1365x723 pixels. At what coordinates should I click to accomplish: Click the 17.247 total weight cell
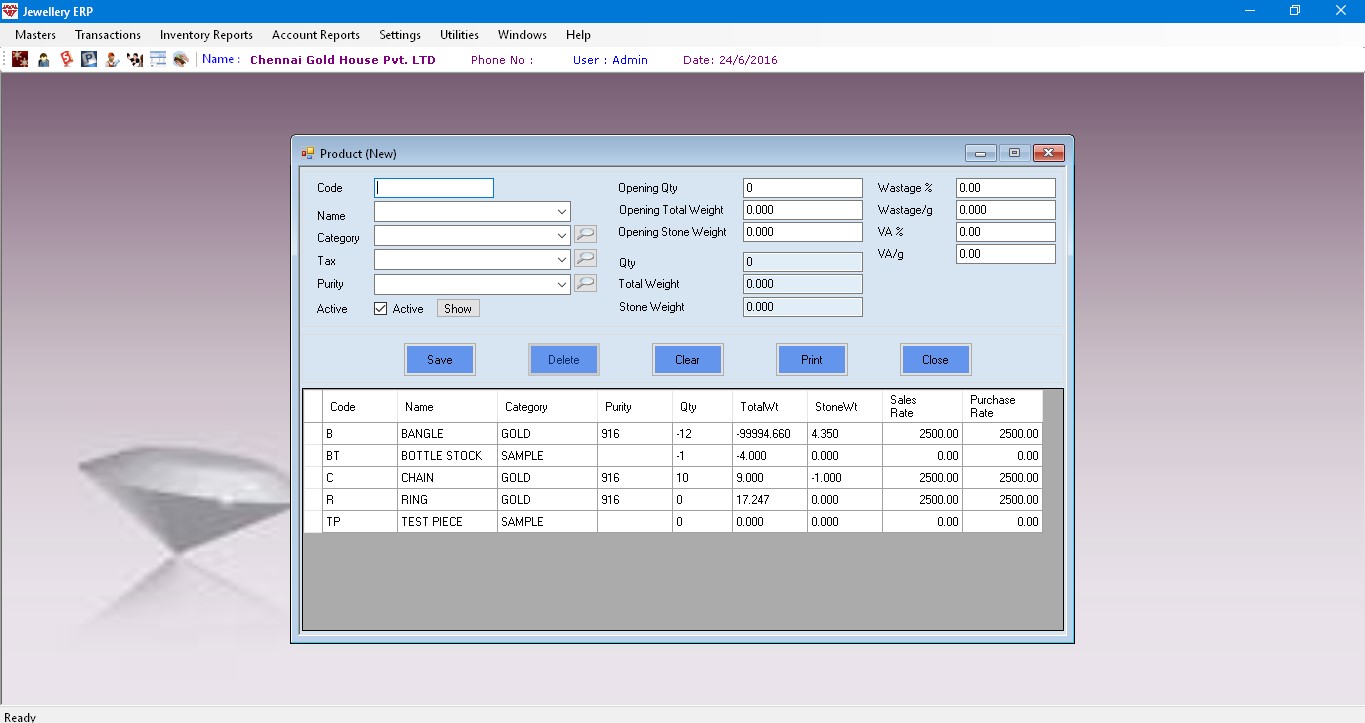pyautogui.click(x=770, y=500)
